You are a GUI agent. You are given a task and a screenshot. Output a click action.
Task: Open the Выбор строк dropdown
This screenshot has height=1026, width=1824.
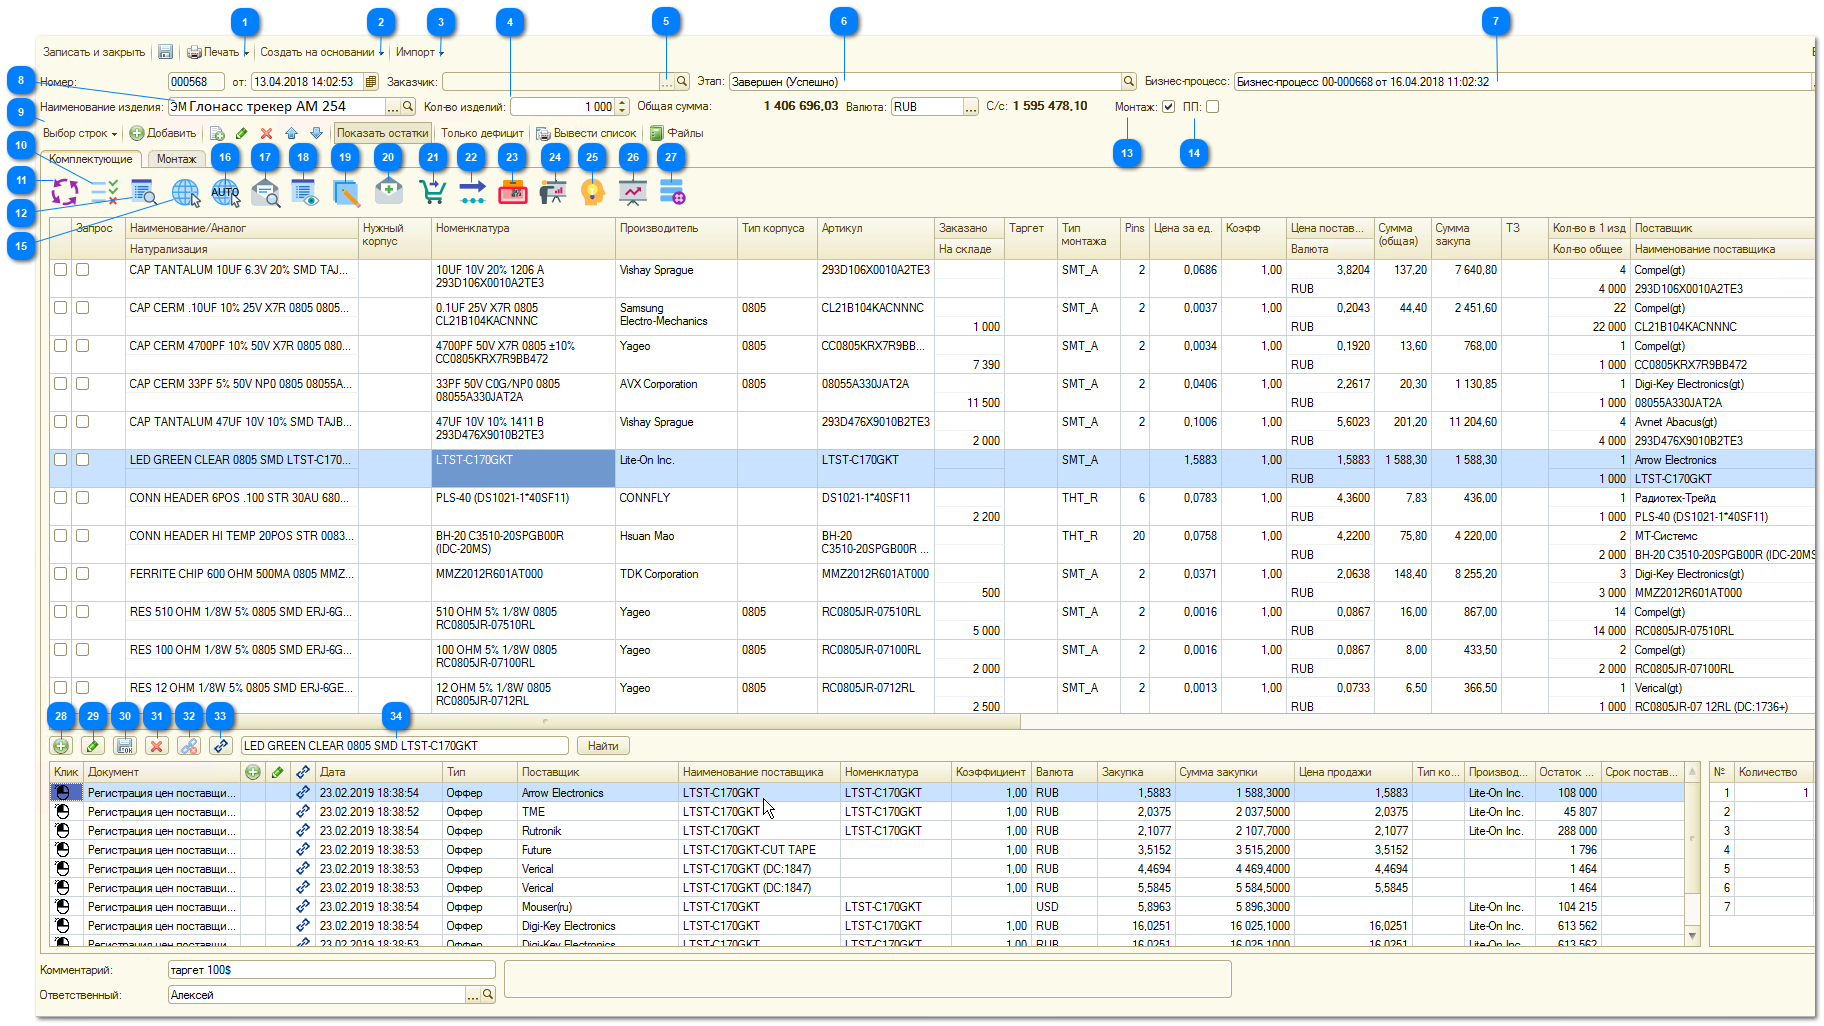[80, 133]
